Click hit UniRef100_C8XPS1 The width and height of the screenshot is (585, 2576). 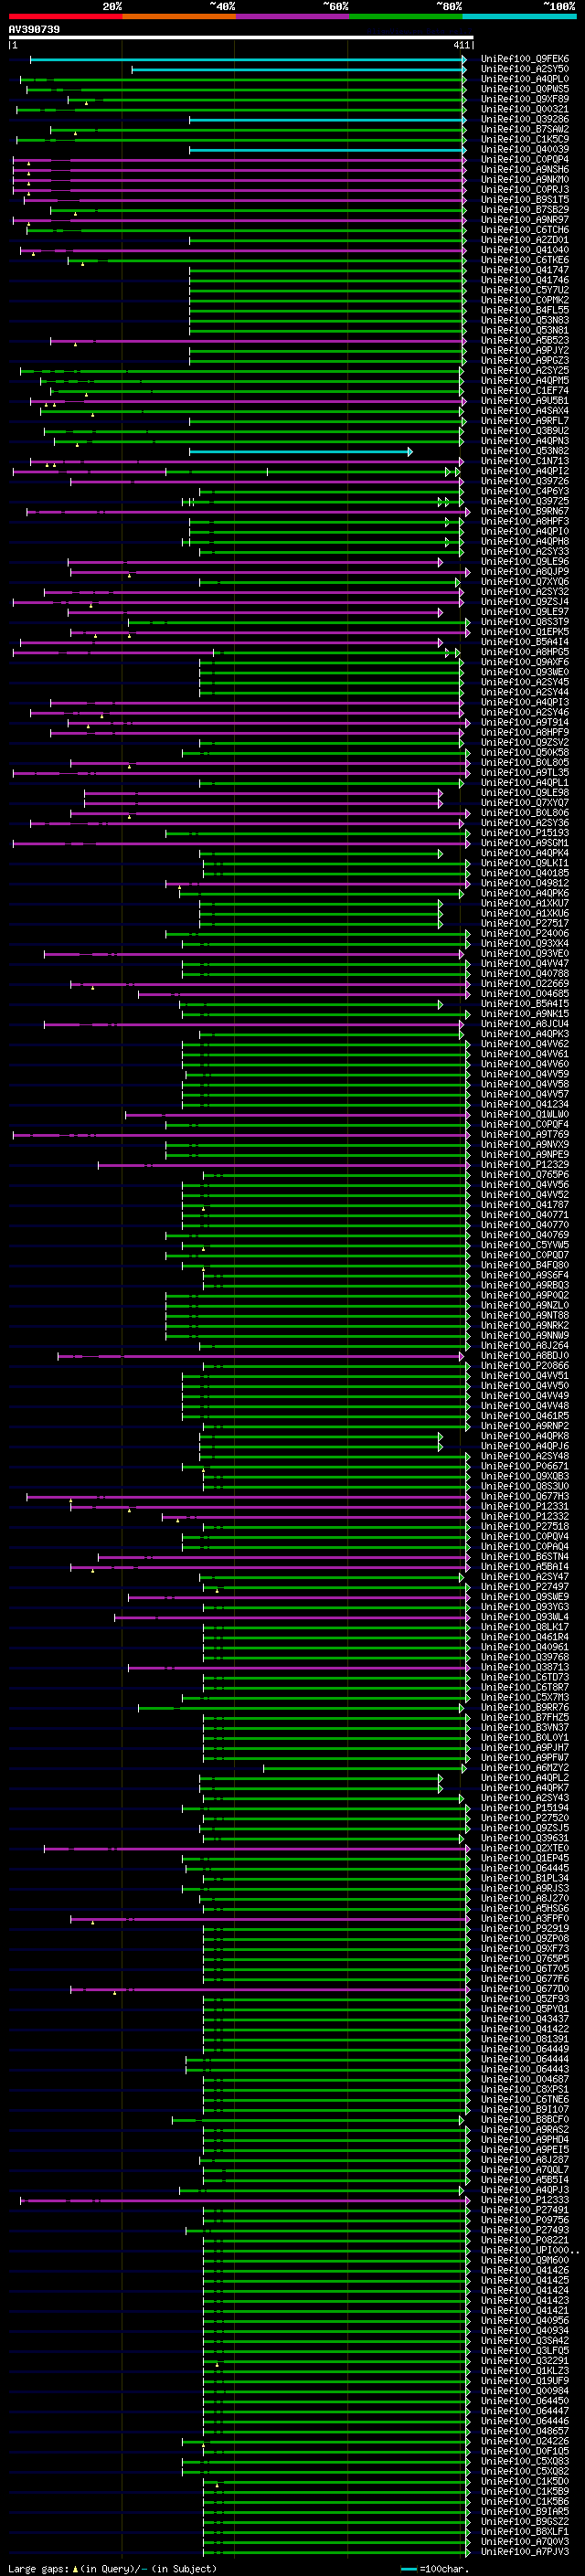pos(525,2089)
